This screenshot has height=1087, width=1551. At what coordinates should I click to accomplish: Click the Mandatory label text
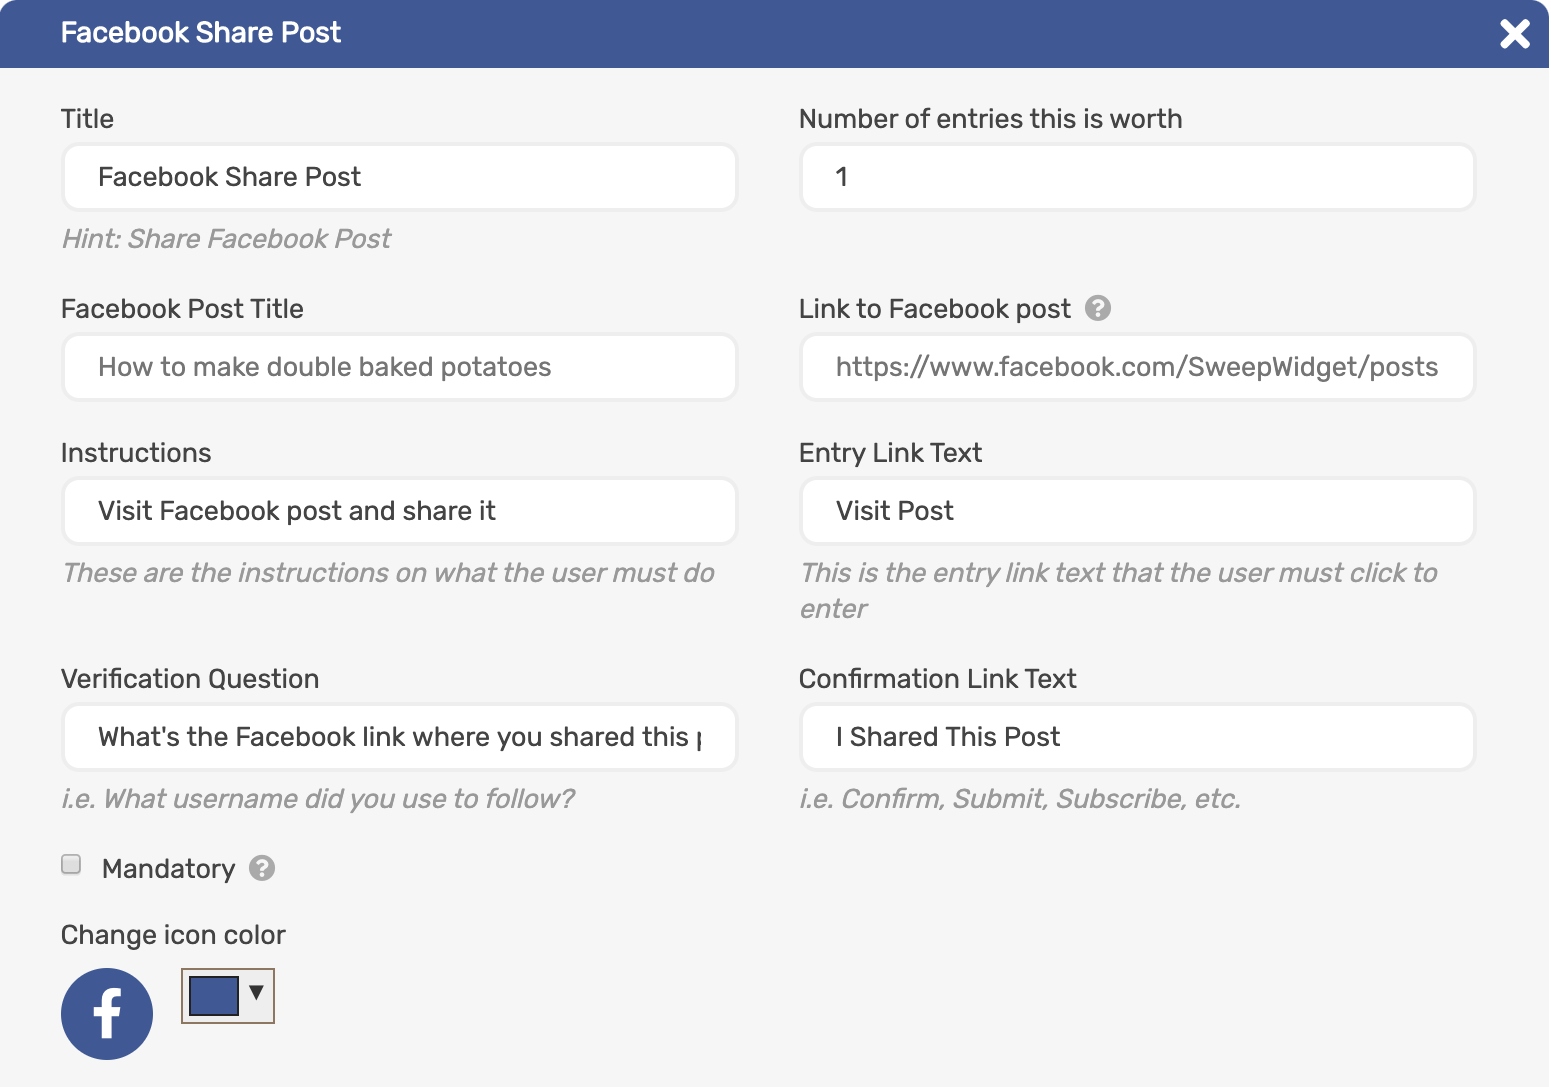167,868
